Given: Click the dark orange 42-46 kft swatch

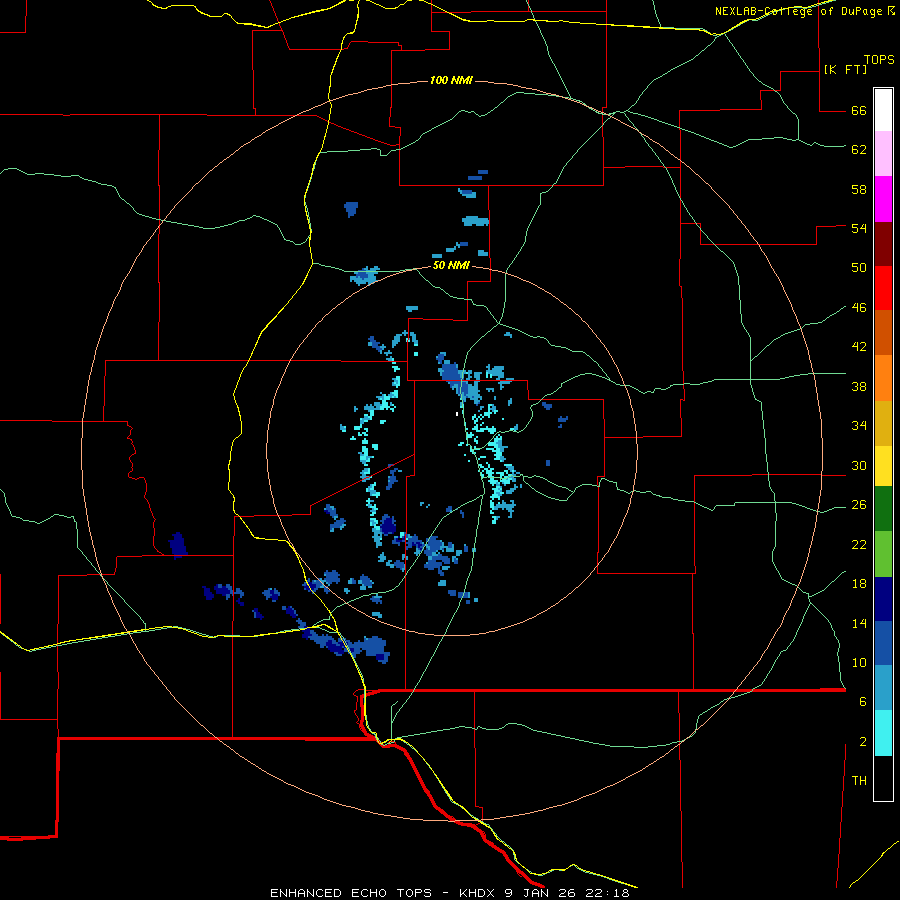Looking at the screenshot, I should pyautogui.click(x=883, y=333).
